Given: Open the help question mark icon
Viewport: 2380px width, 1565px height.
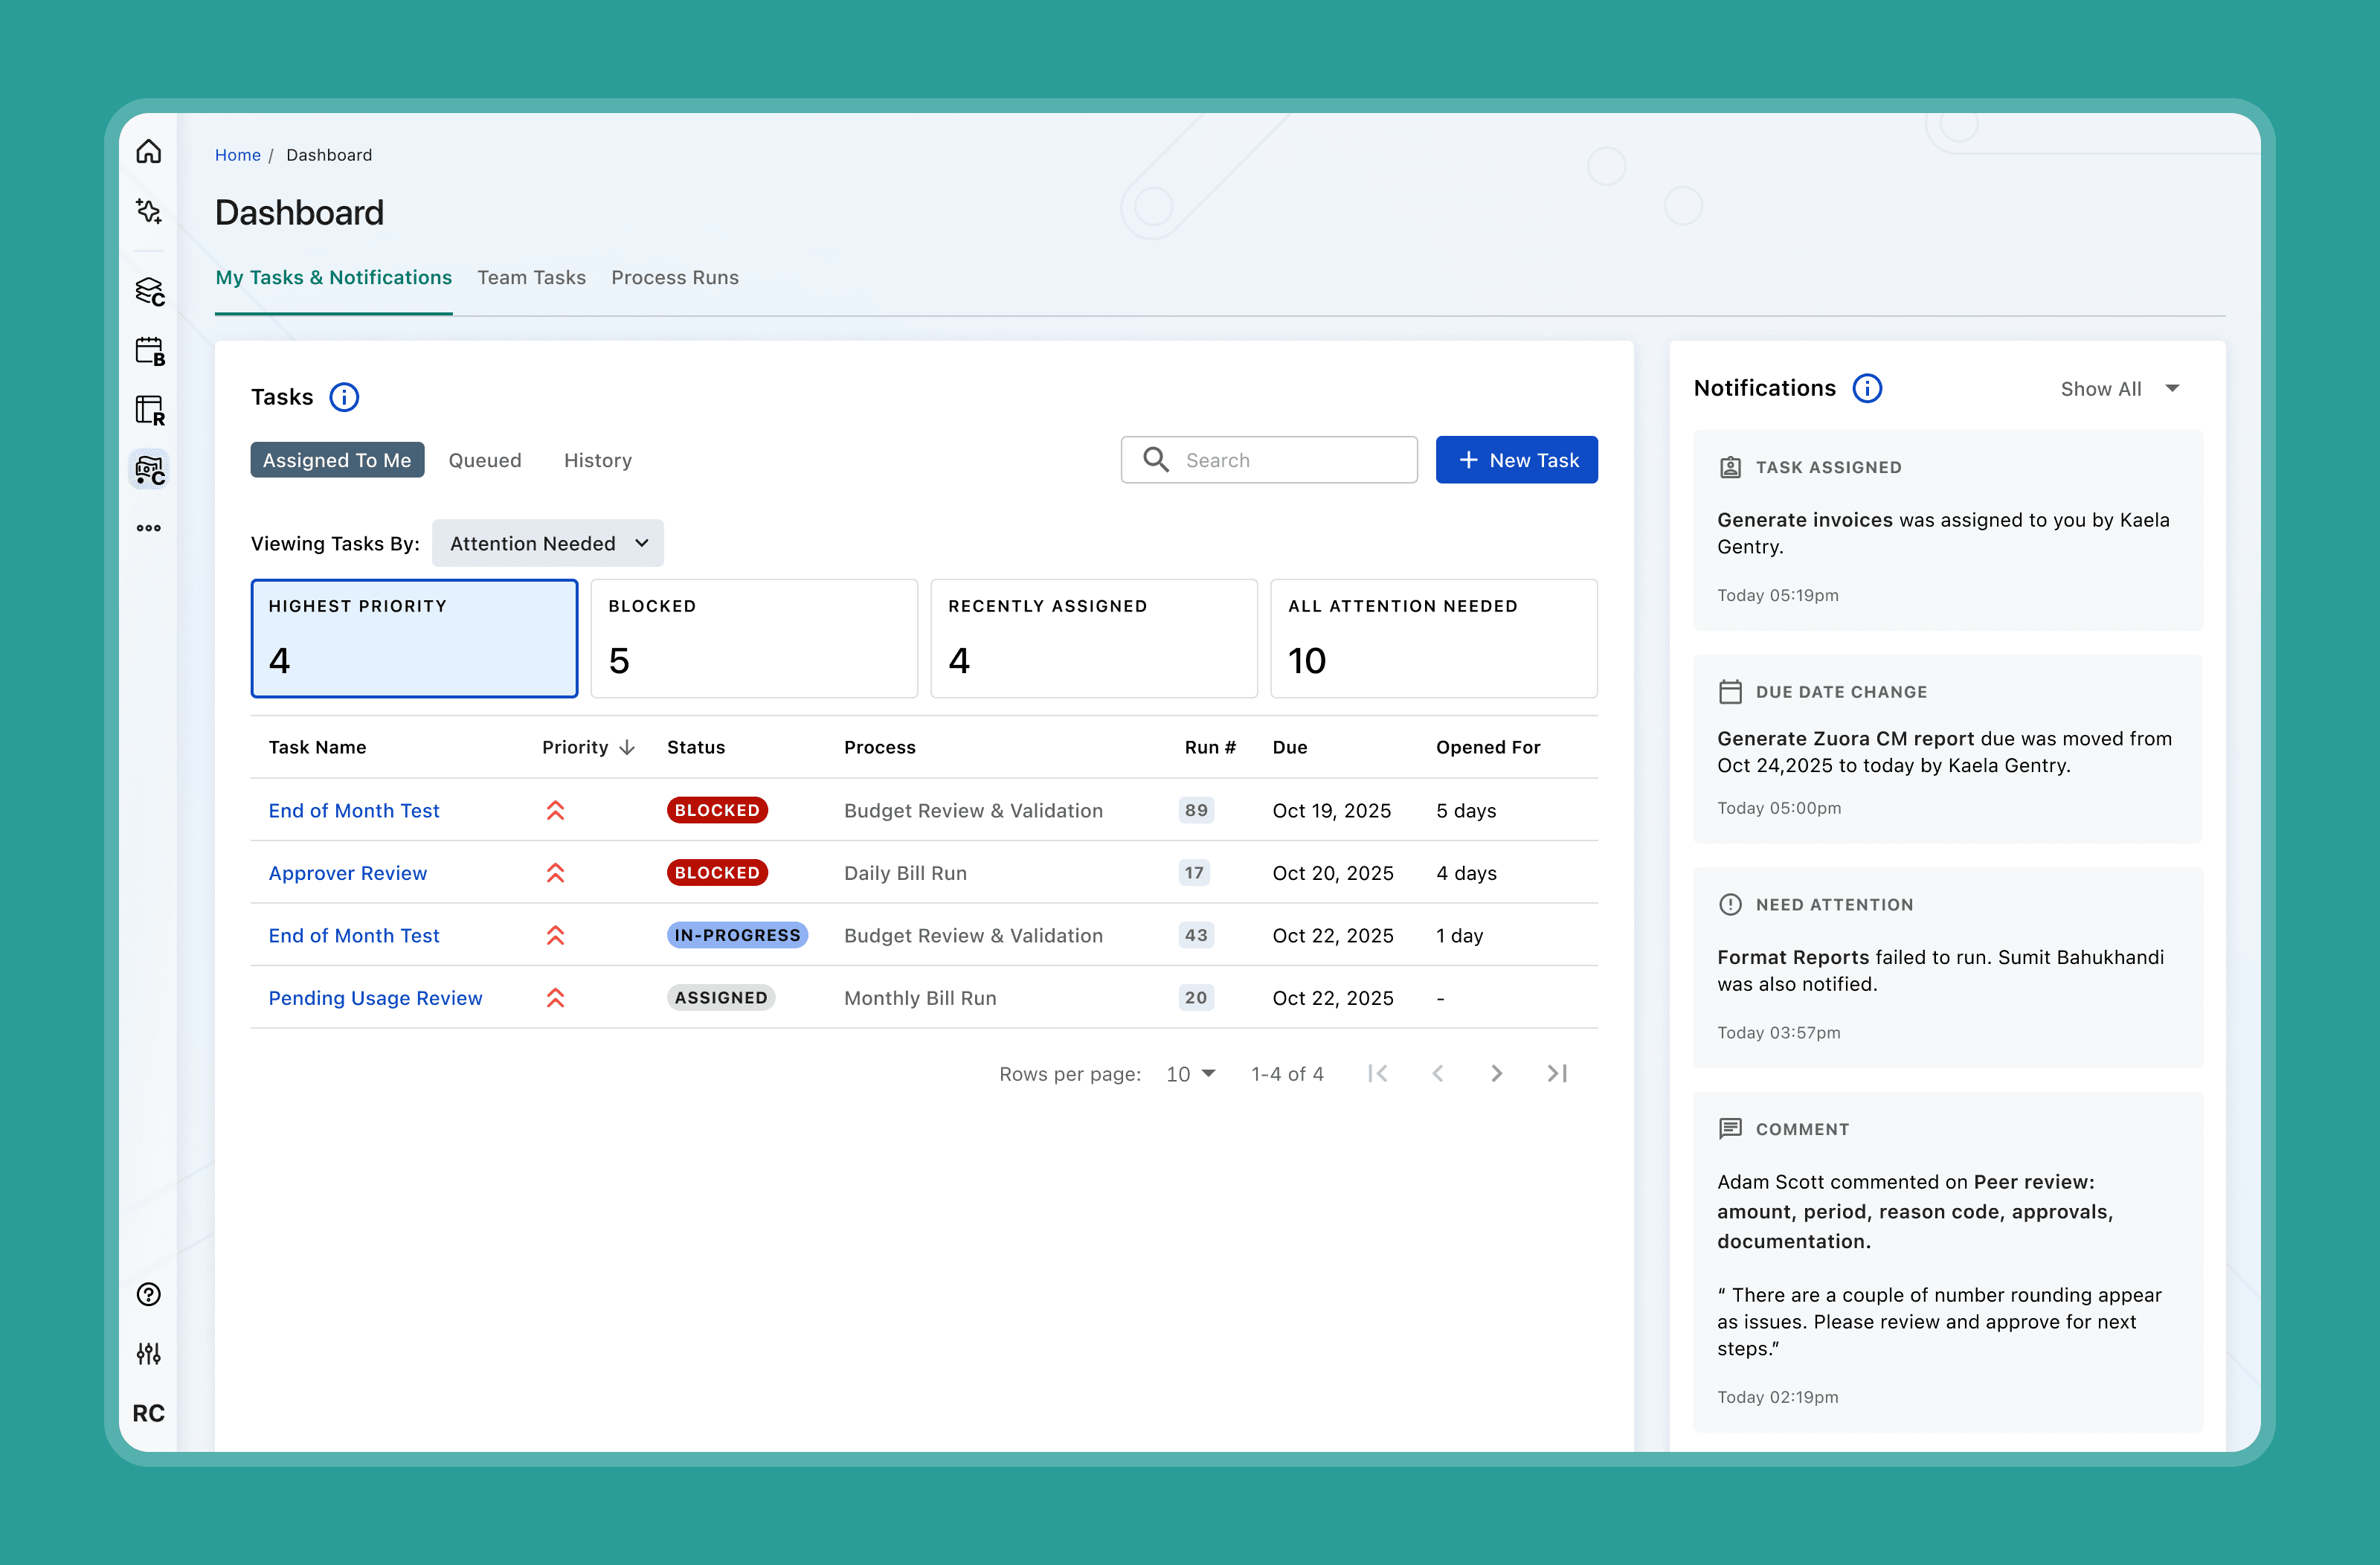Looking at the screenshot, I should (x=148, y=1294).
